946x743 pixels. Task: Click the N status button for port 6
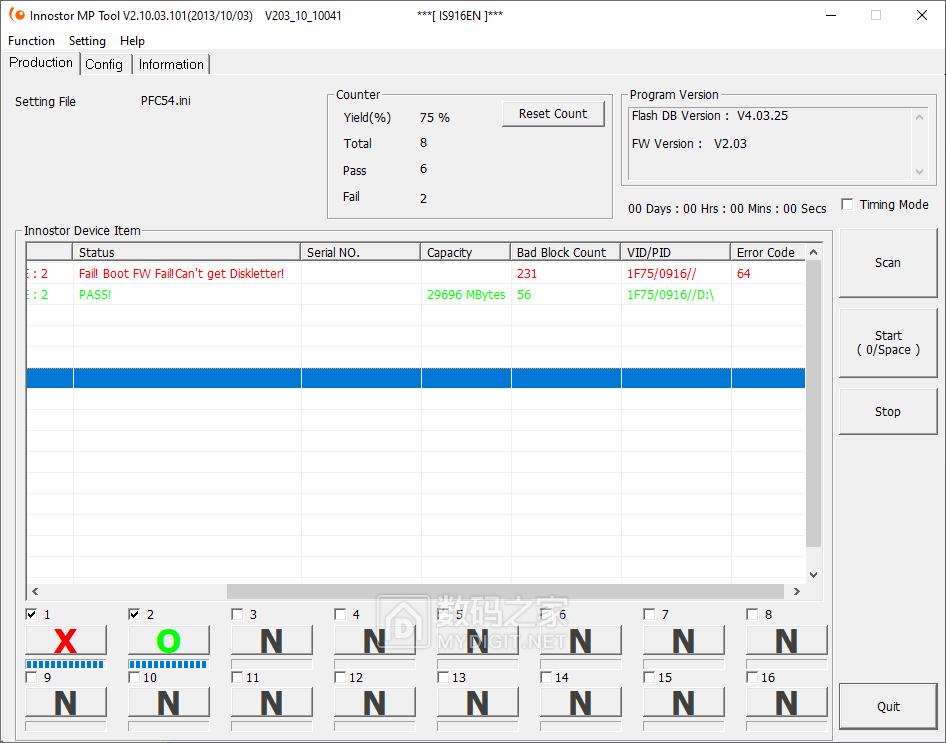click(580, 640)
